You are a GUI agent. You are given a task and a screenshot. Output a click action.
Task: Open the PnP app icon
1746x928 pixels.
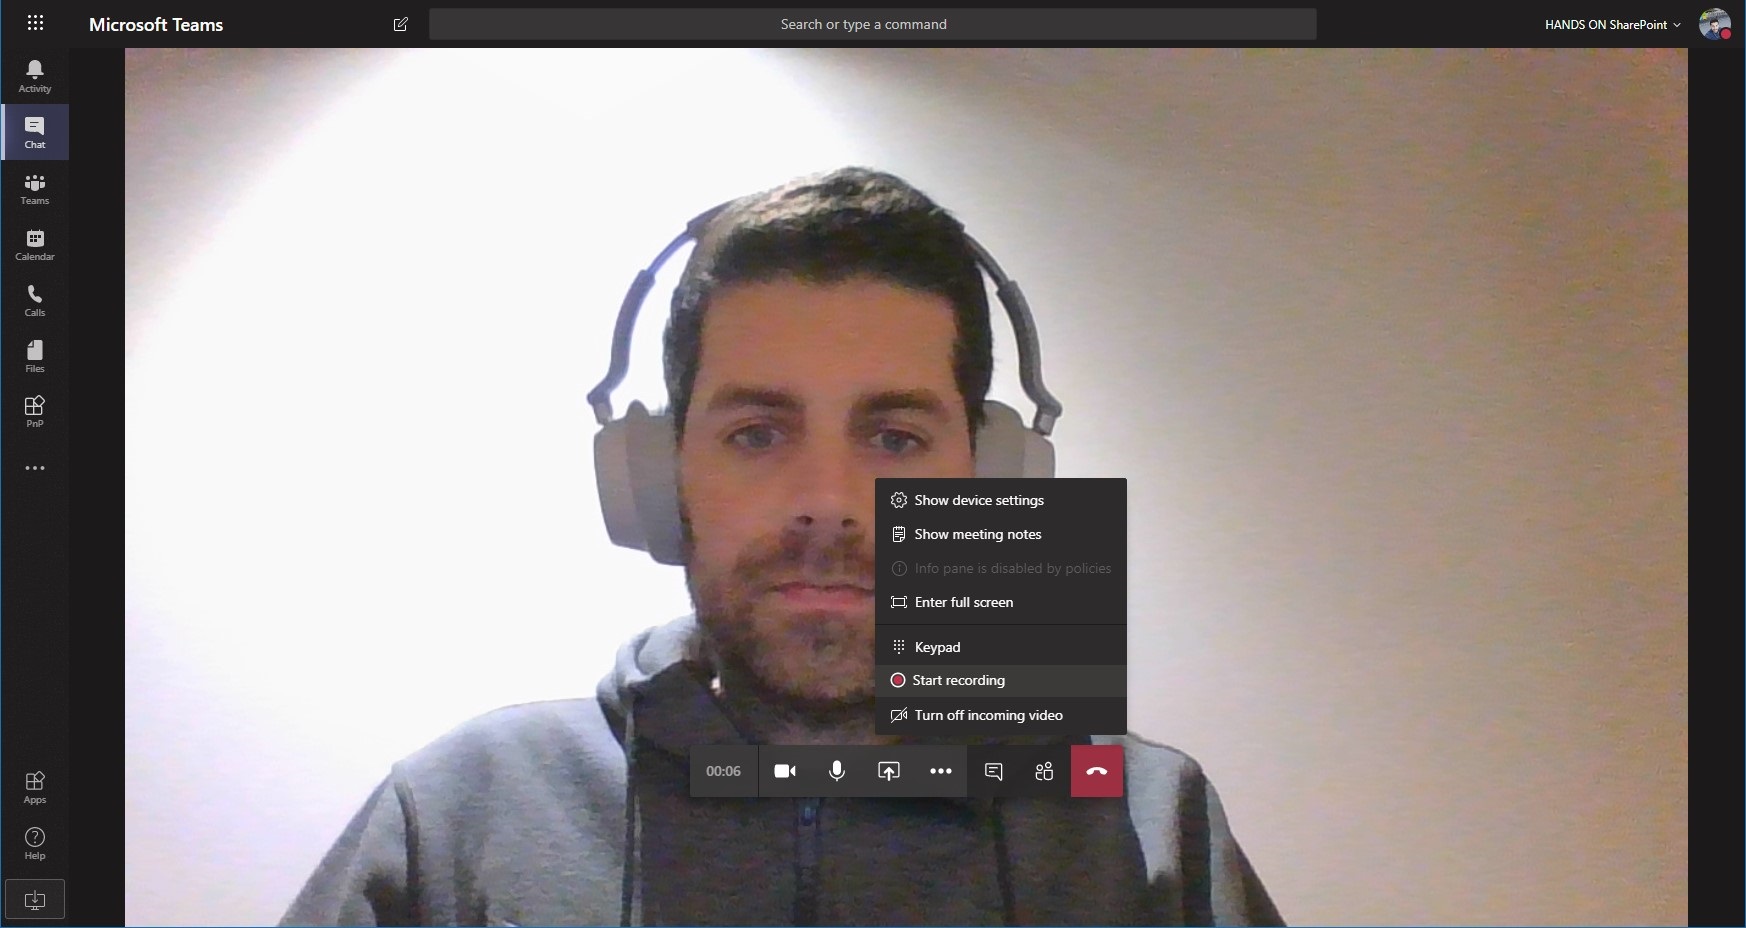point(34,411)
